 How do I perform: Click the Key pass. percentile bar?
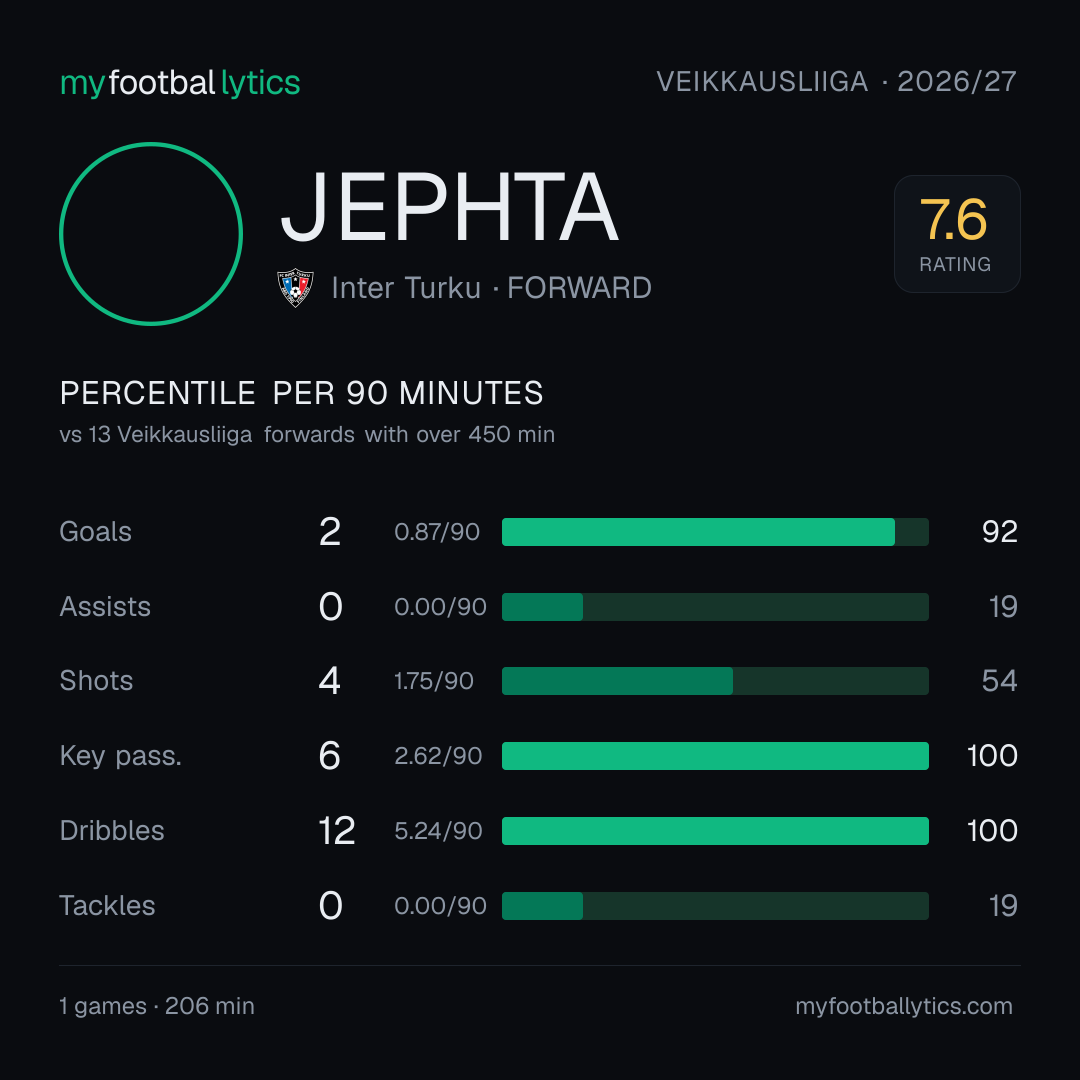(x=715, y=756)
